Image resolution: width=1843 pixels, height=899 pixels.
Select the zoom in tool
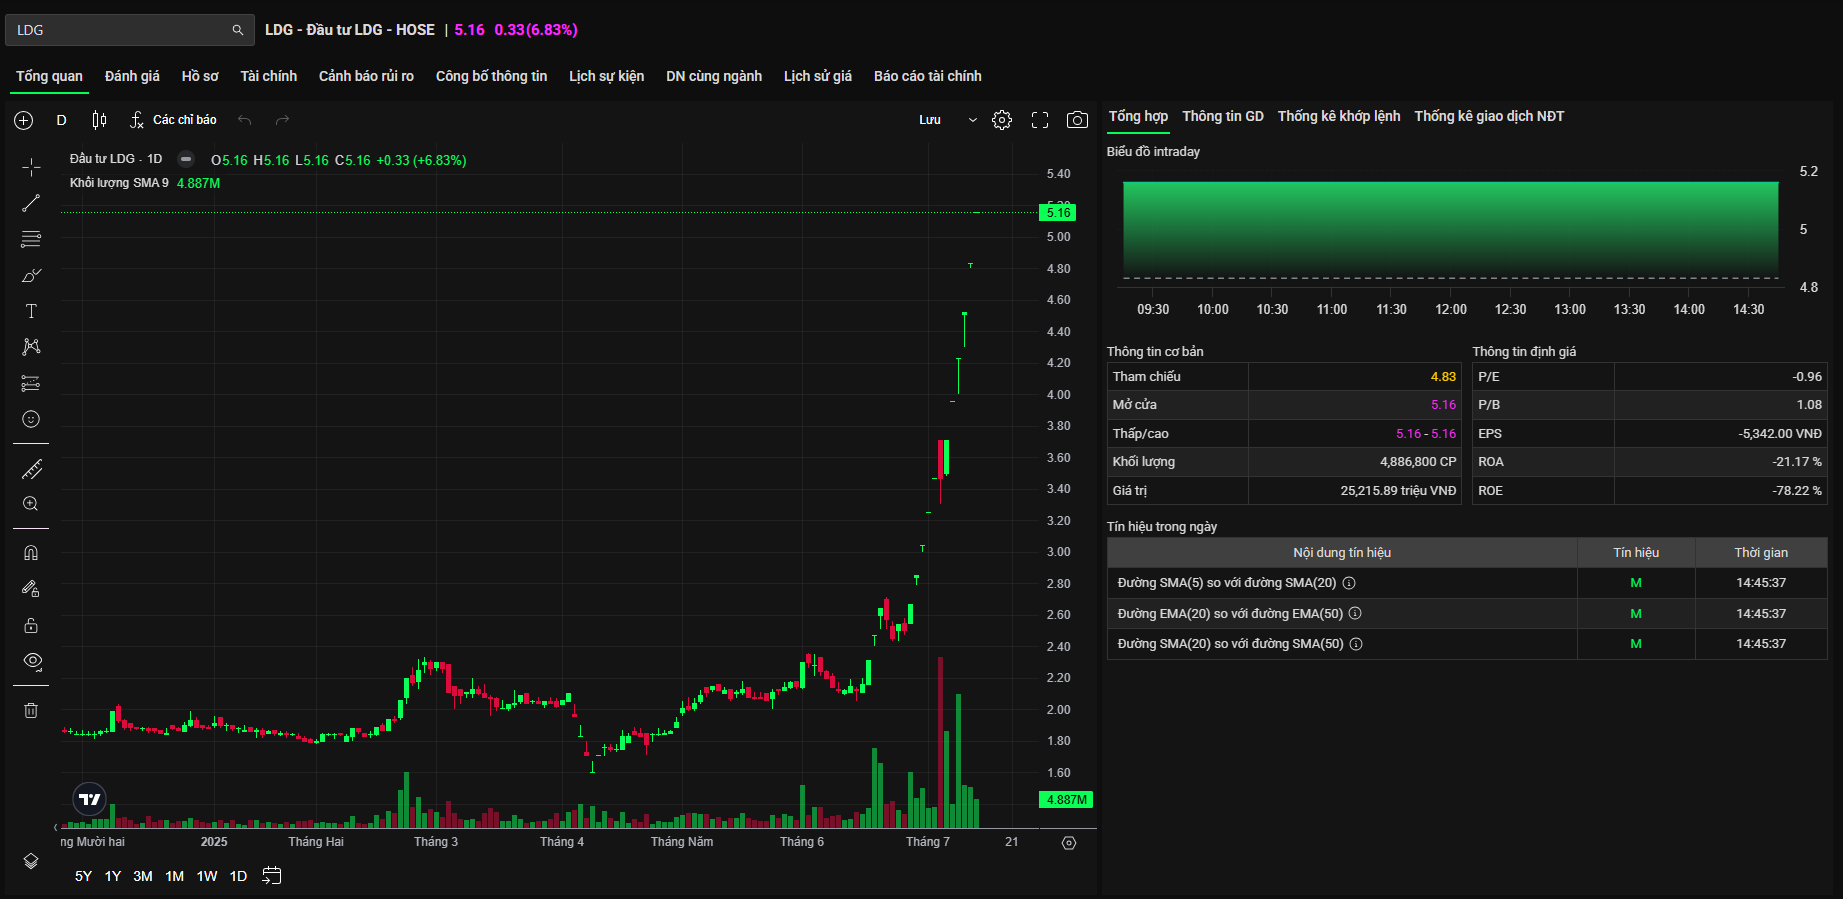coord(31,504)
